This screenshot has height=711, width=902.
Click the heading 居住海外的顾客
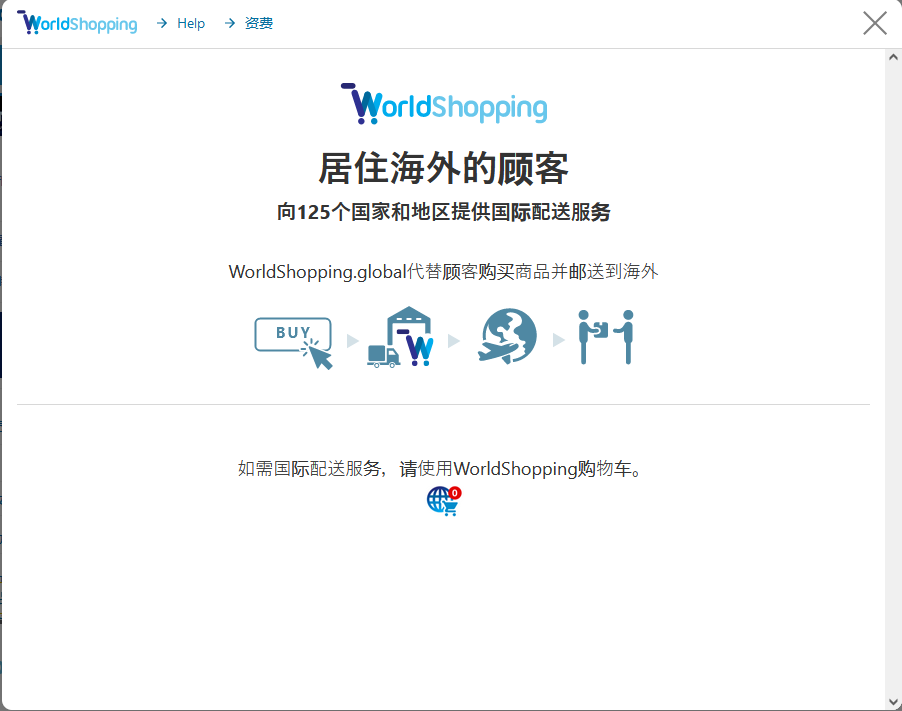point(444,169)
